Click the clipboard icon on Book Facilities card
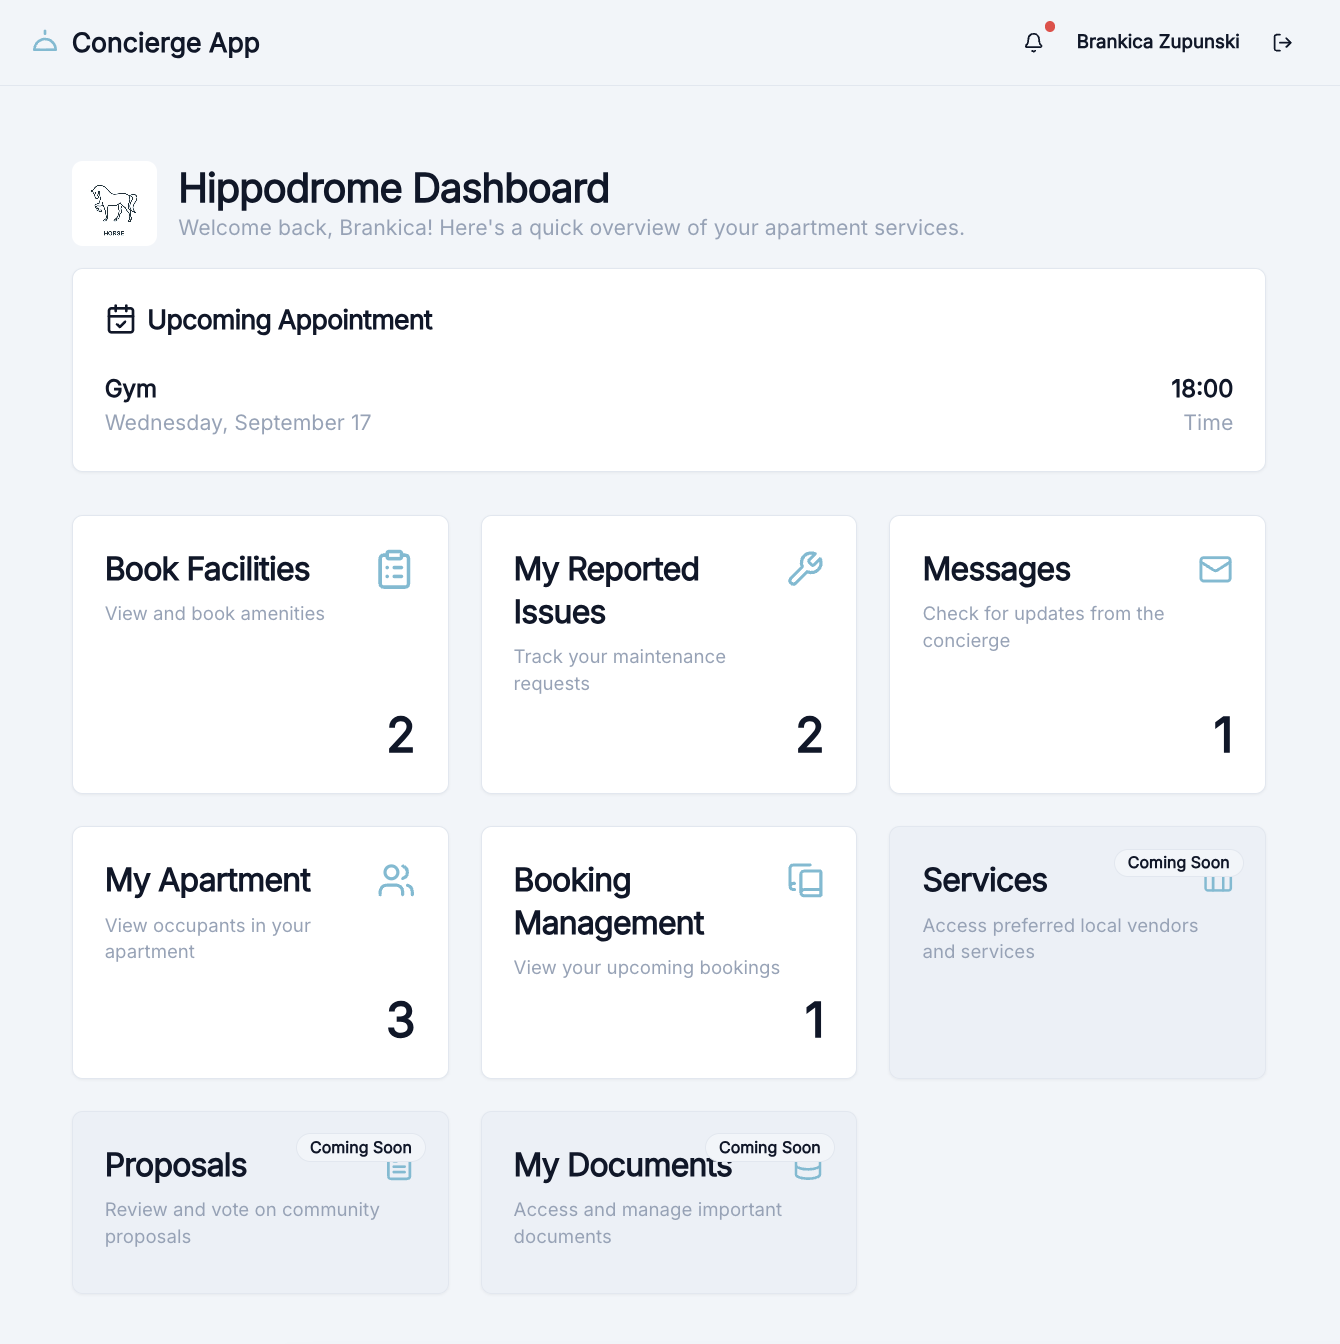The width and height of the screenshot is (1340, 1344). pyautogui.click(x=394, y=569)
